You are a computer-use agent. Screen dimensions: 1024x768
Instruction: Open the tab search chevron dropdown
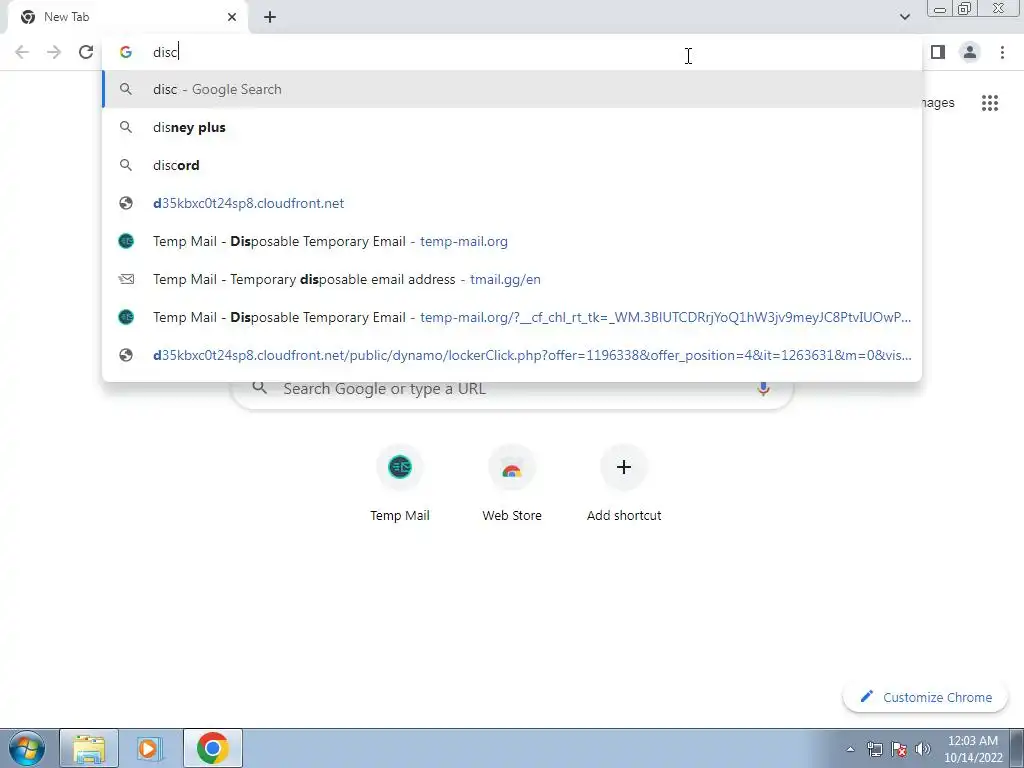pyautogui.click(x=904, y=17)
